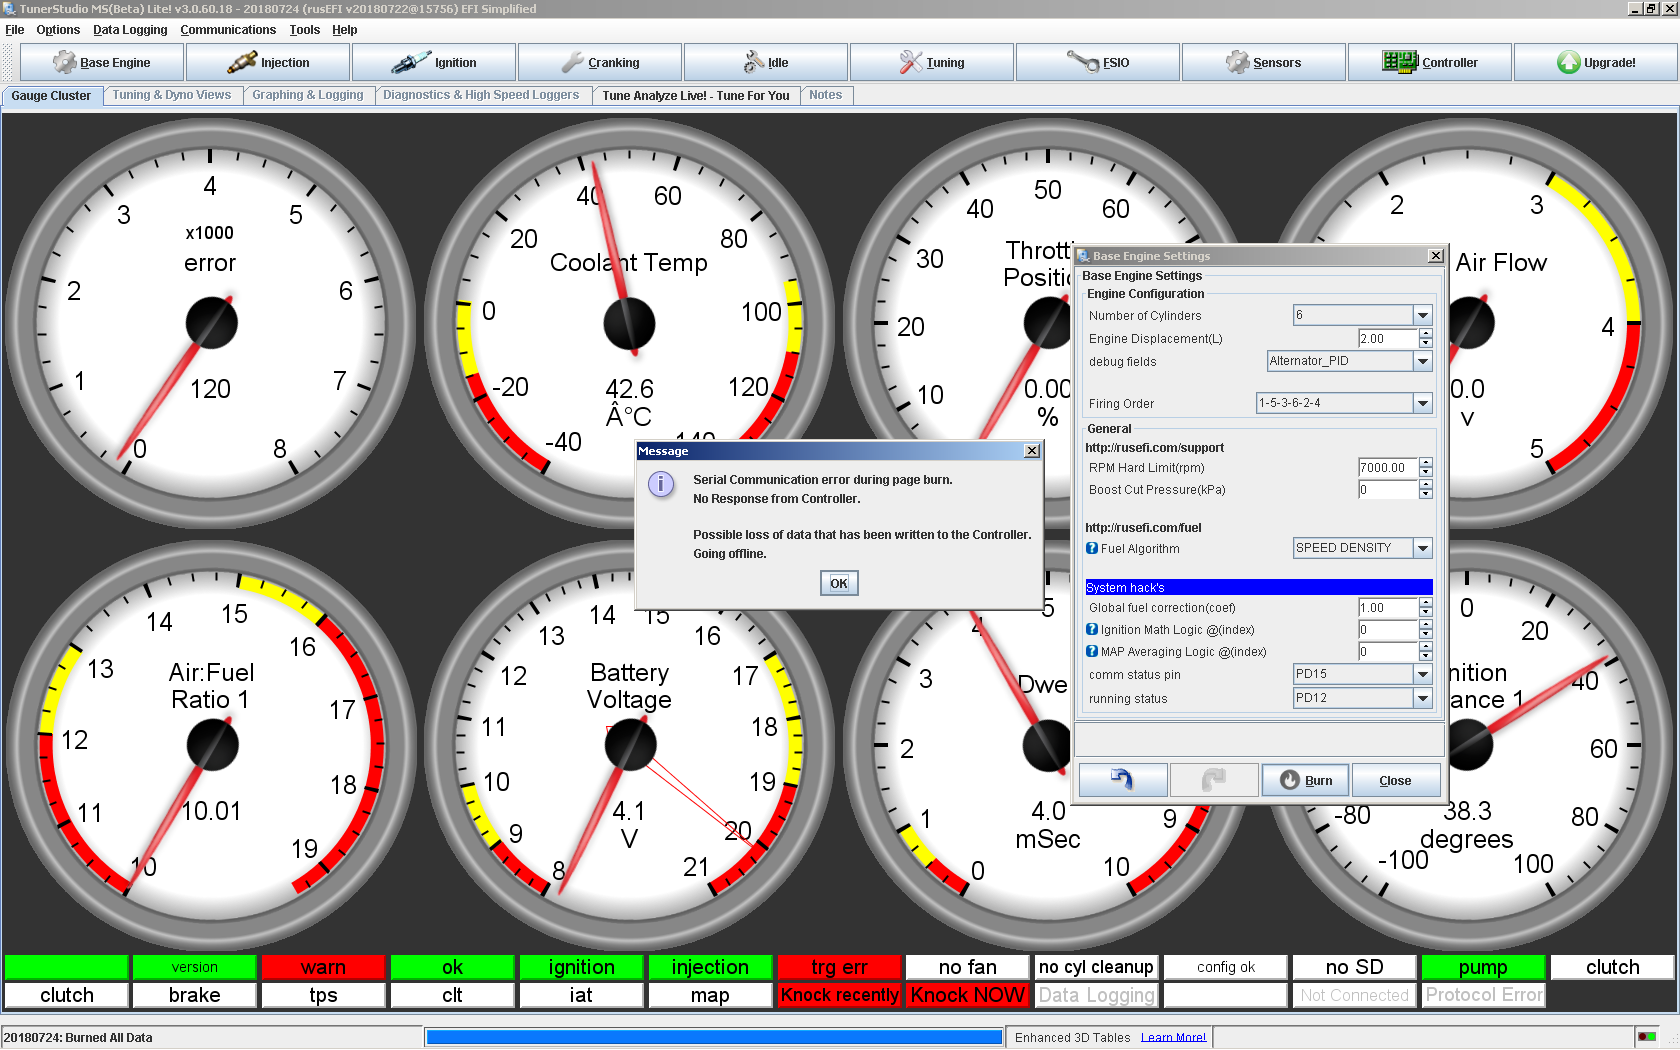Image resolution: width=1680 pixels, height=1050 pixels.
Task: Close the Base Engine Settings dialog
Action: pyautogui.click(x=1396, y=780)
